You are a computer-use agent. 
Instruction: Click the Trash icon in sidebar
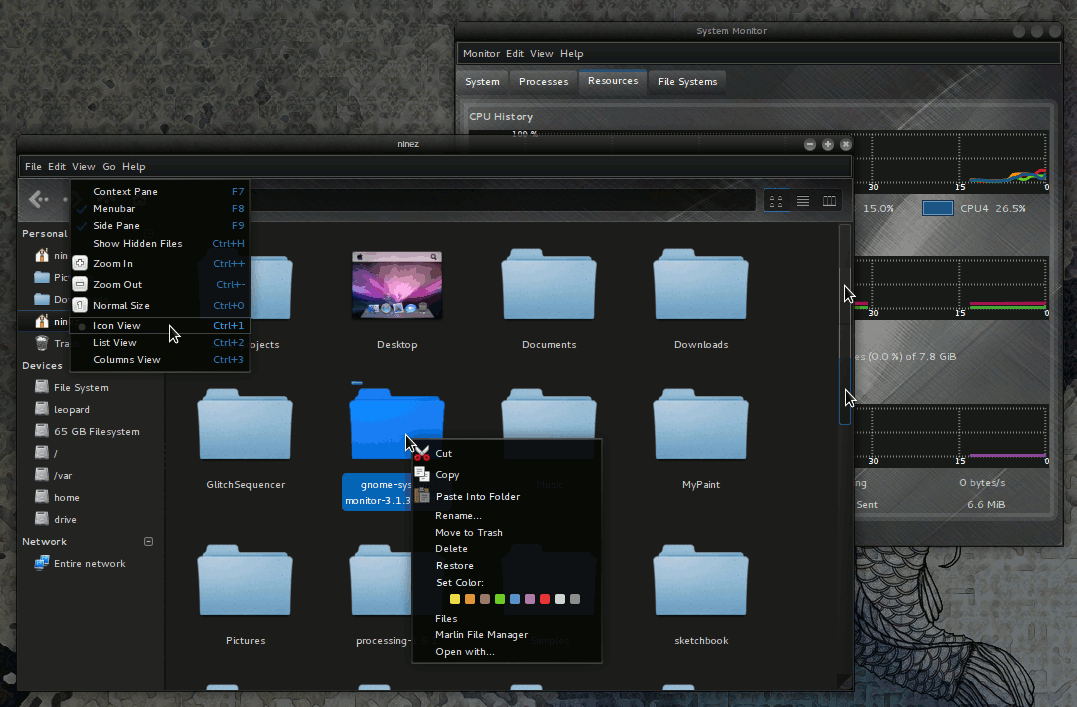click(42, 343)
